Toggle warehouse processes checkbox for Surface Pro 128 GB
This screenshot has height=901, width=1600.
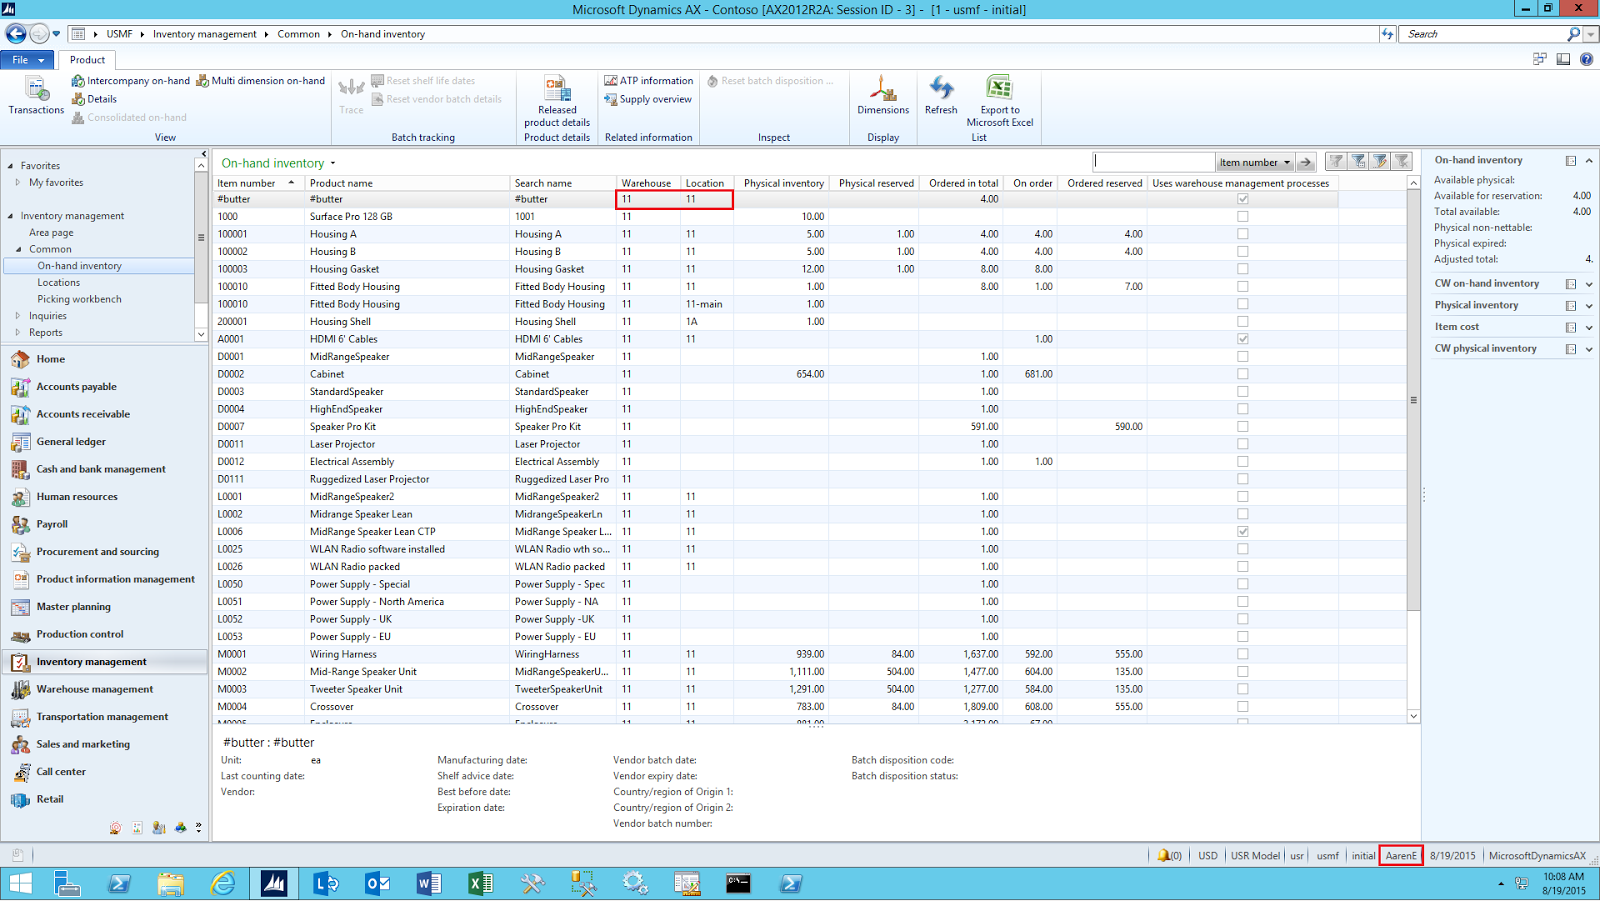(x=1243, y=216)
